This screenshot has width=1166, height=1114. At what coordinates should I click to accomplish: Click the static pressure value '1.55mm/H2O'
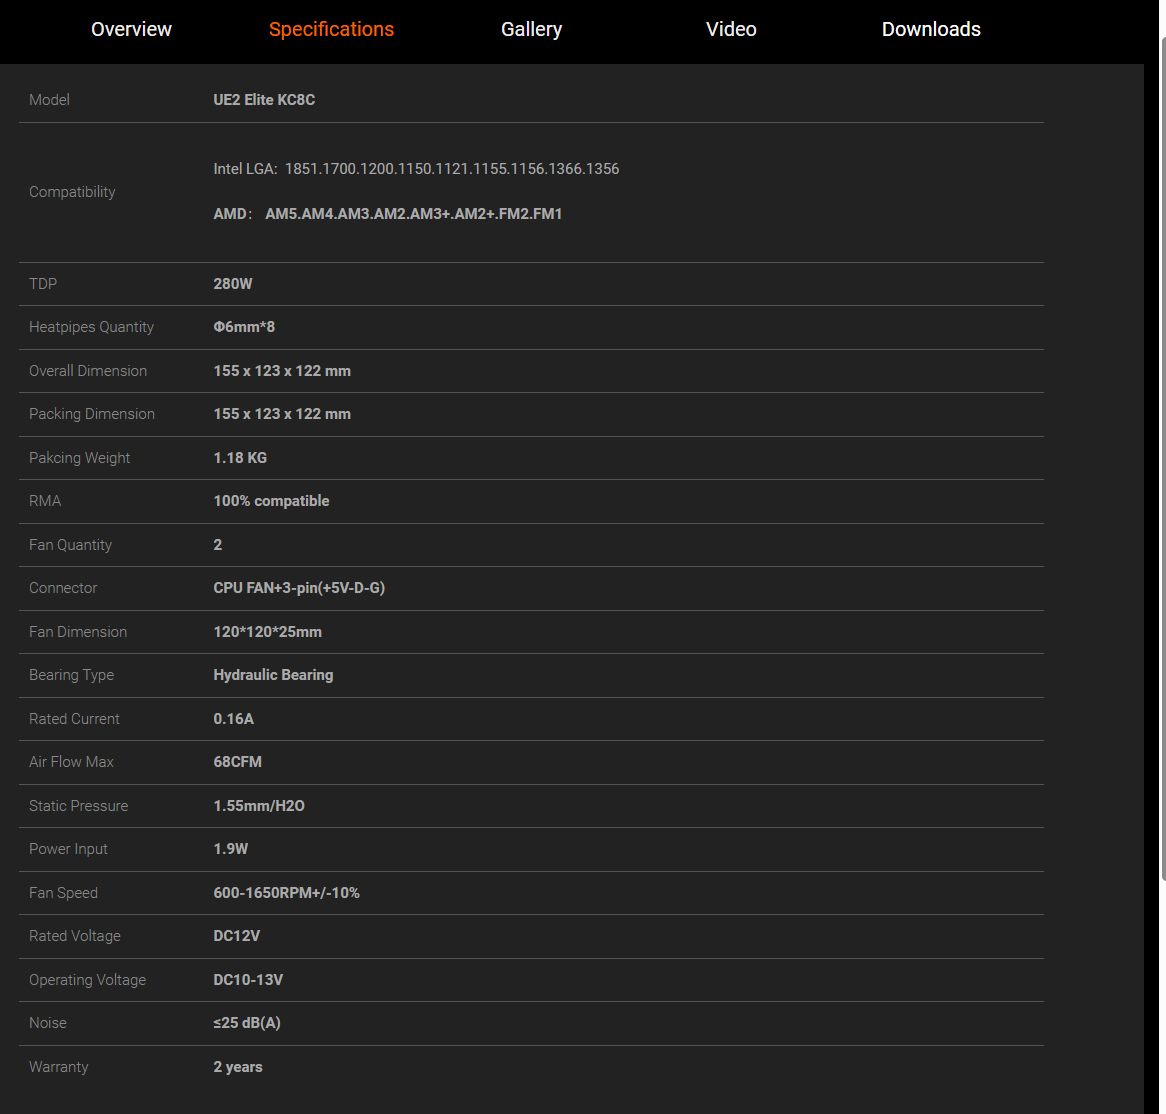click(259, 806)
